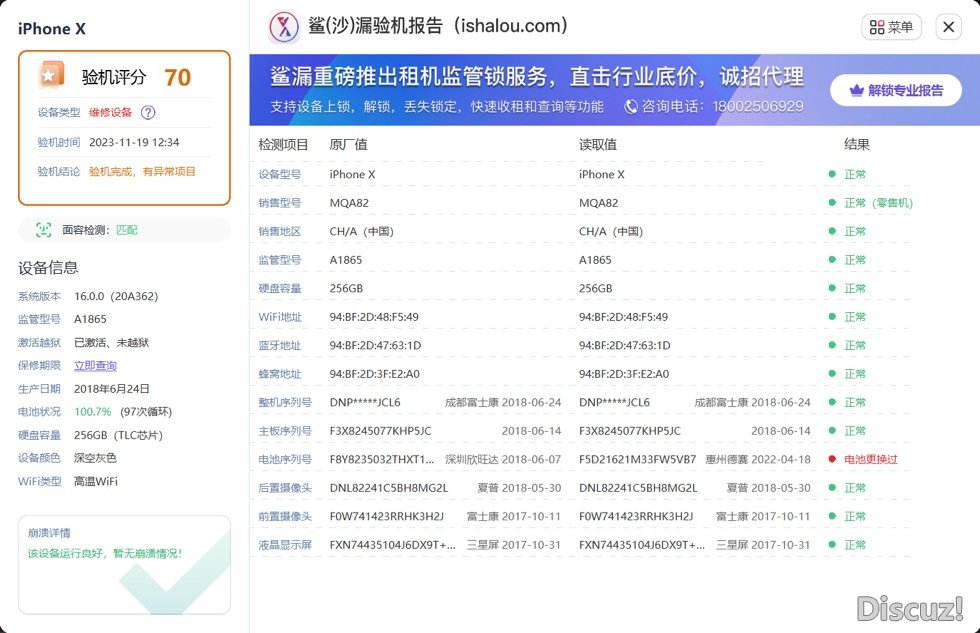
Task: Click the 256GB (TLC芯片) storage value
Action: 118,435
